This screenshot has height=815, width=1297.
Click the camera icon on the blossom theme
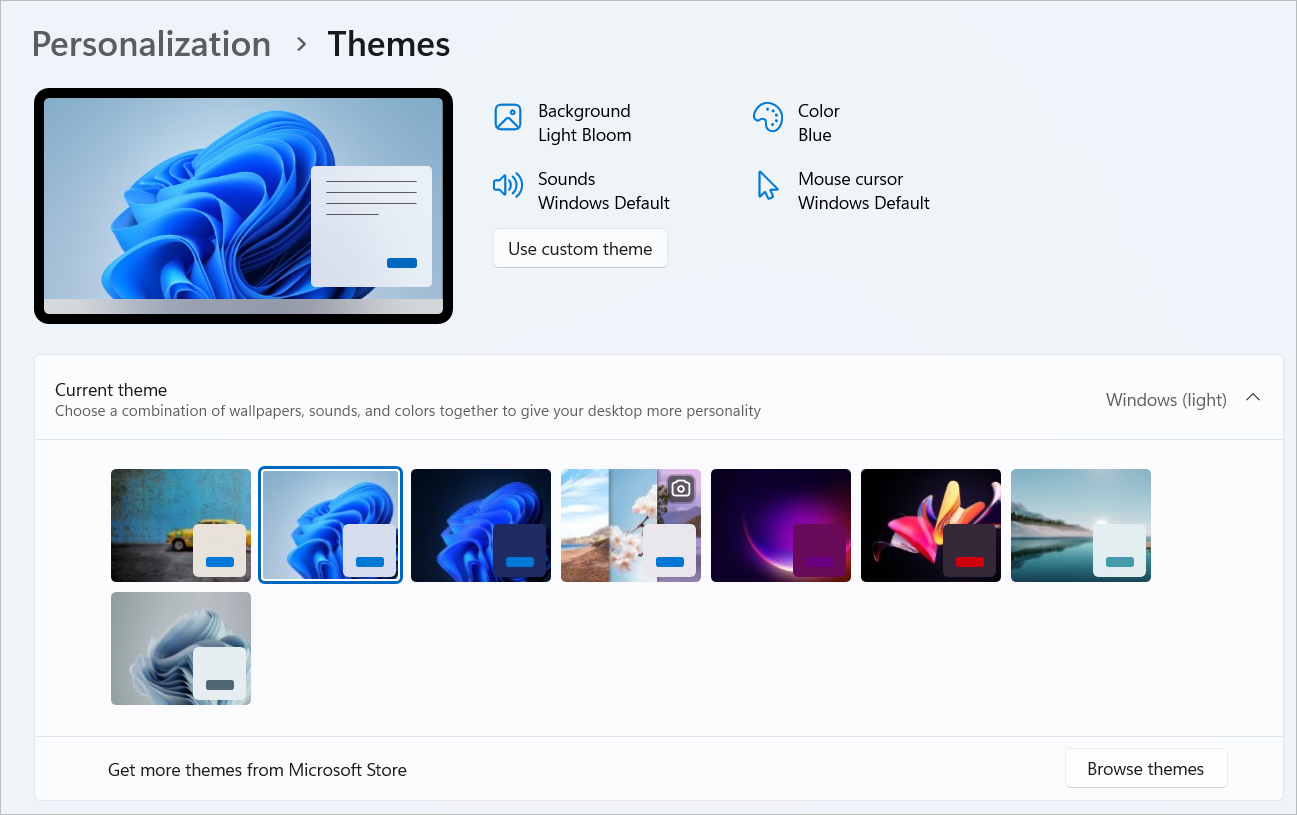click(681, 488)
